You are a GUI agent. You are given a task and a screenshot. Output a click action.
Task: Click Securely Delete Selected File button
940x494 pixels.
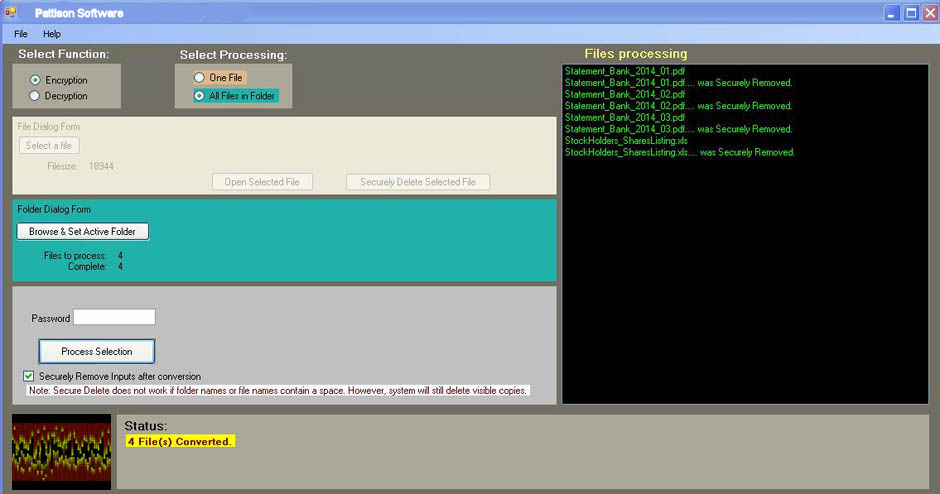[x=418, y=182]
